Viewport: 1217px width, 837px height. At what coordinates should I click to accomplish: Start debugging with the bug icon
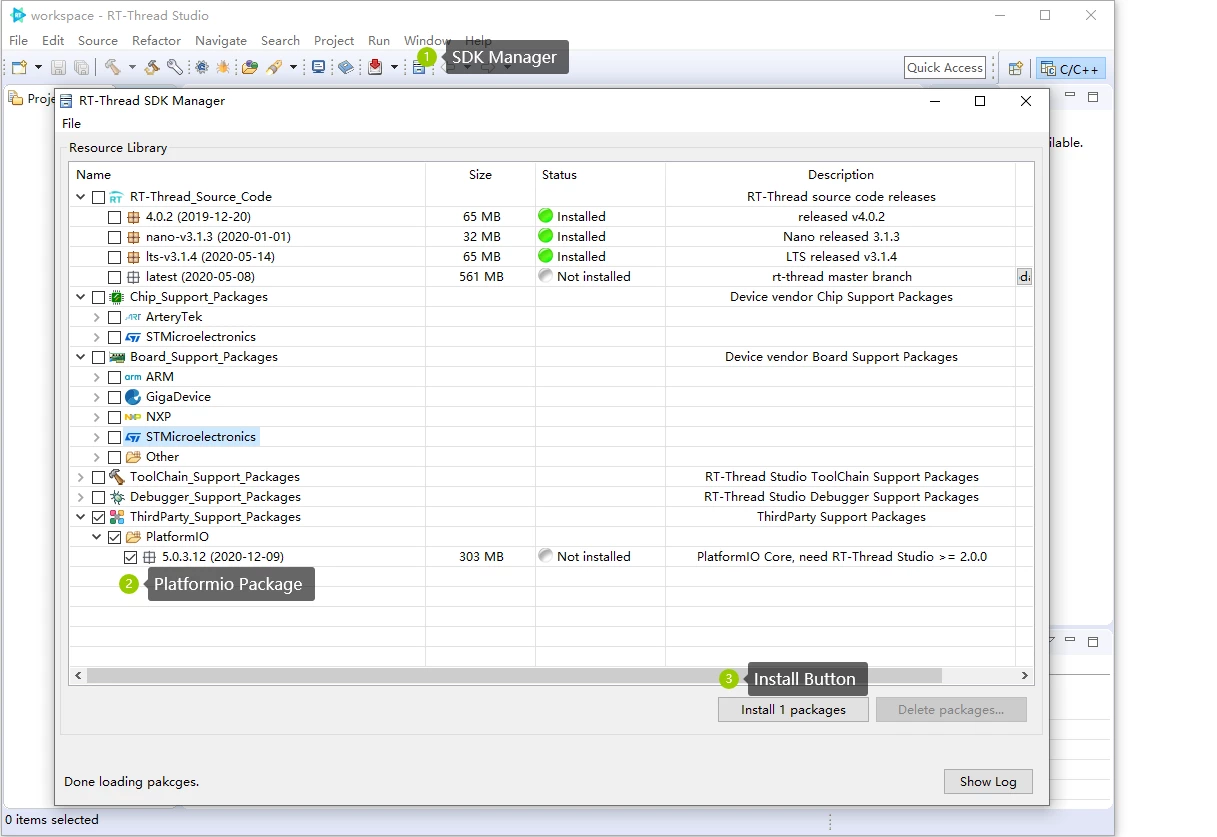tap(223, 67)
